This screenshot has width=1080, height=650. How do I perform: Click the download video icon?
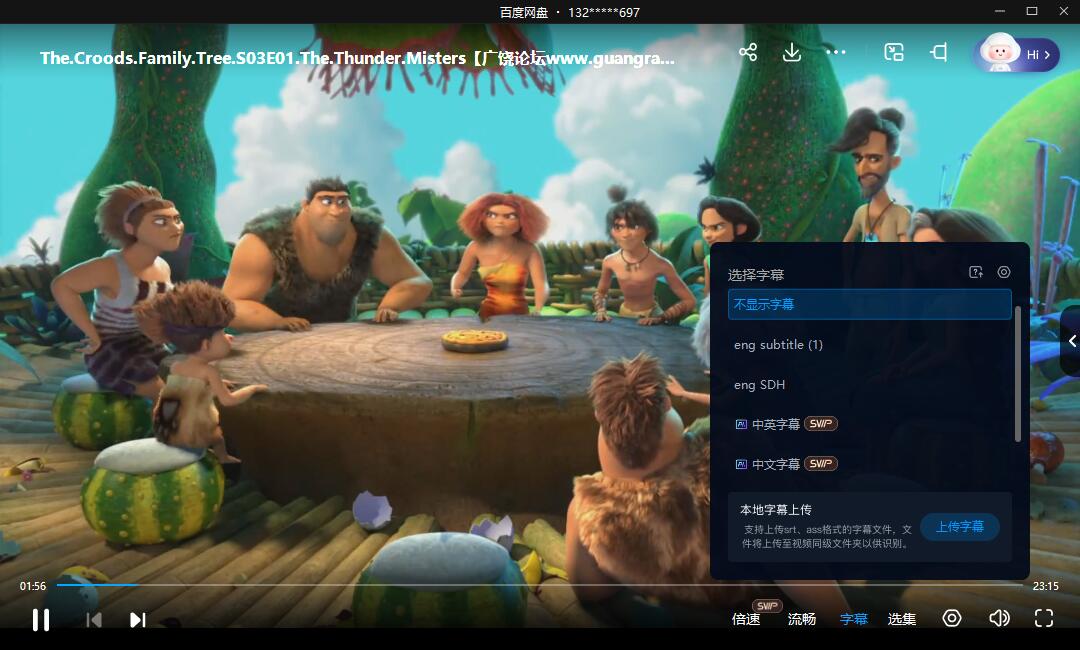pyautogui.click(x=792, y=52)
